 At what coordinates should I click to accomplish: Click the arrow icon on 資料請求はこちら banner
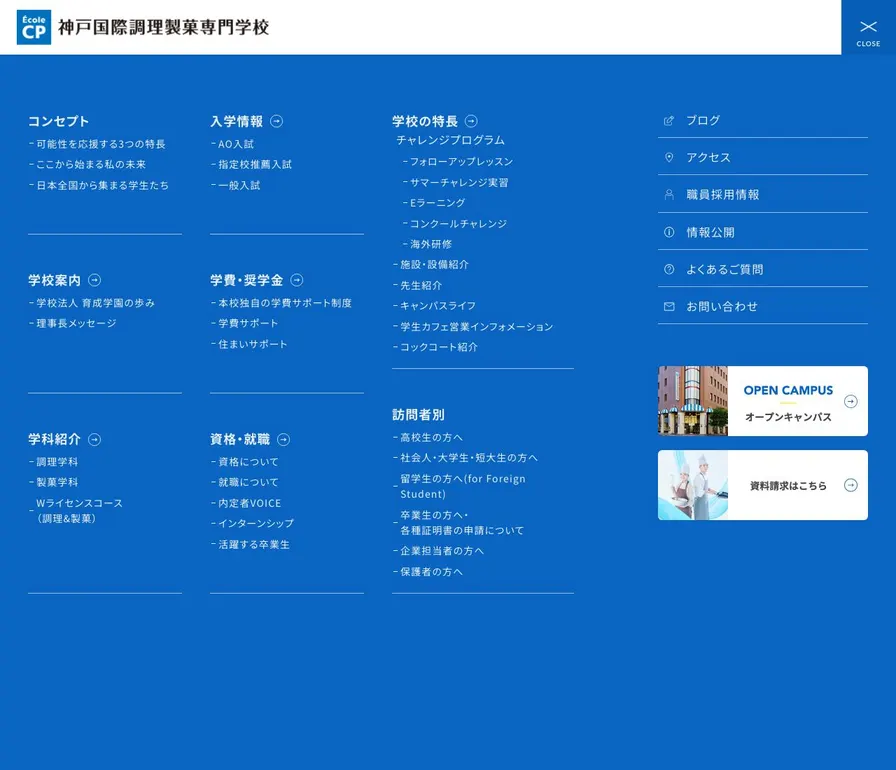point(851,485)
